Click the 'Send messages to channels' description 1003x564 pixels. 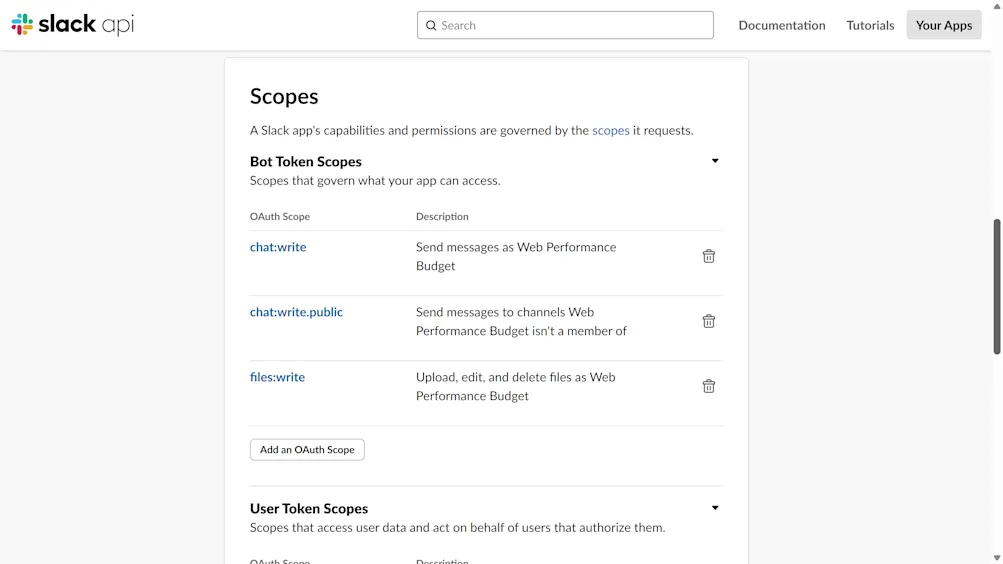[521, 322]
